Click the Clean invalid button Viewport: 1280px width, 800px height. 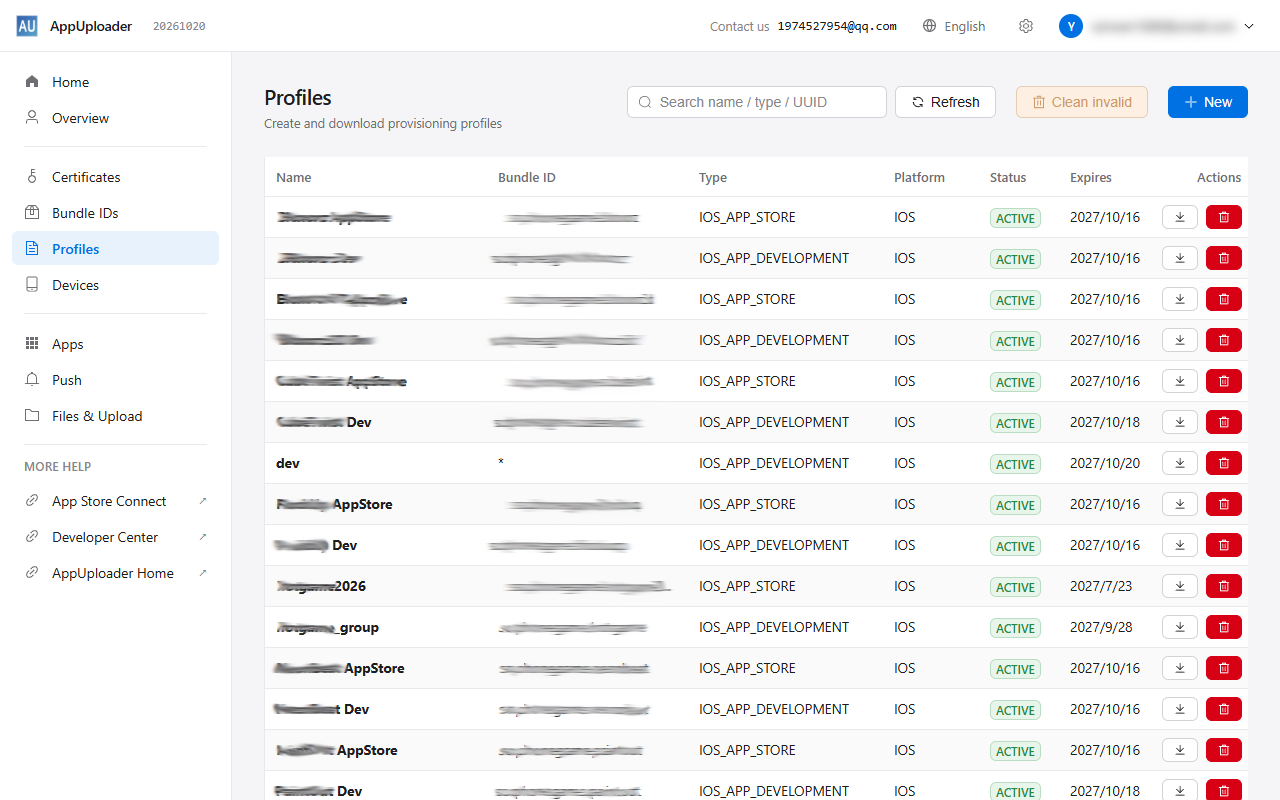(1082, 102)
